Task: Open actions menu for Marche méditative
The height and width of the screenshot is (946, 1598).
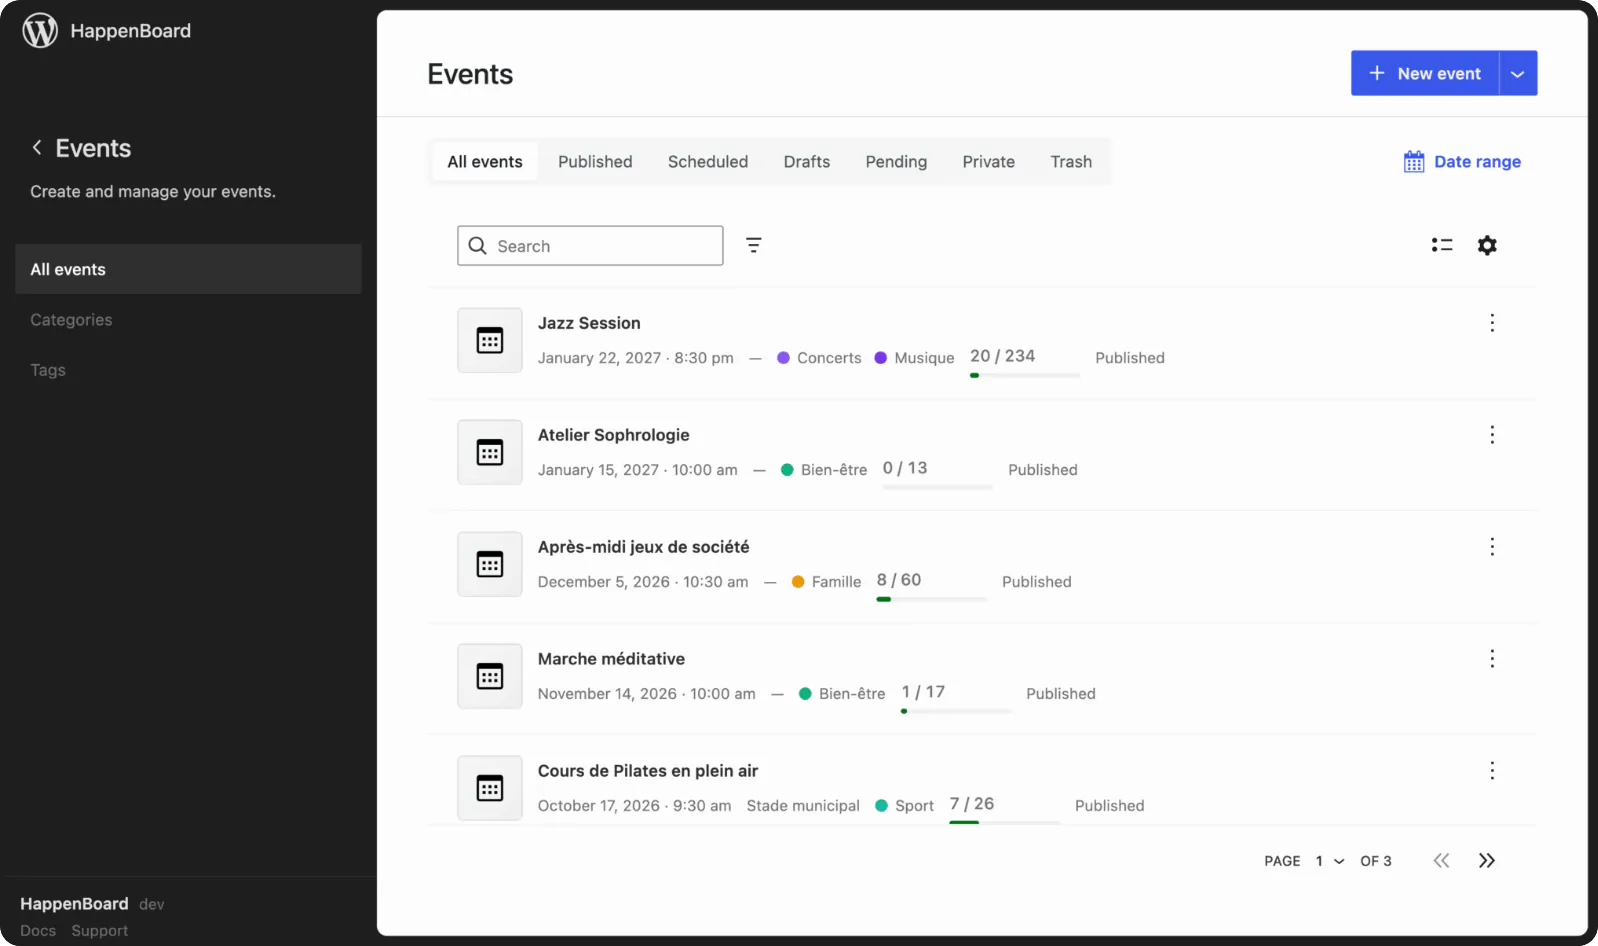Action: pyautogui.click(x=1492, y=659)
